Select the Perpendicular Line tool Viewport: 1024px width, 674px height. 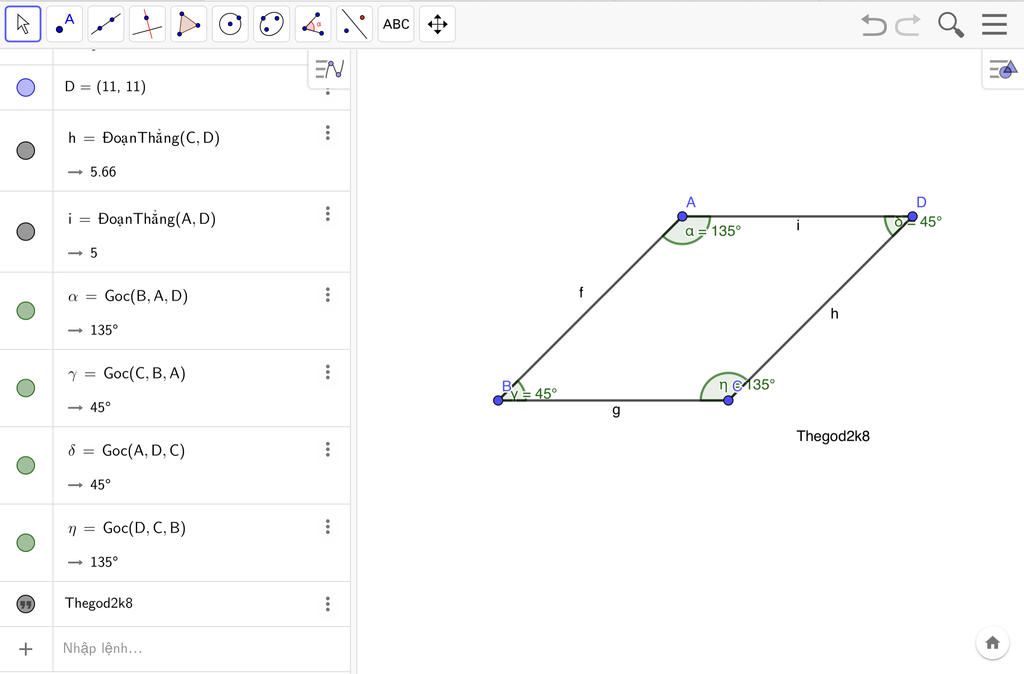click(147, 24)
